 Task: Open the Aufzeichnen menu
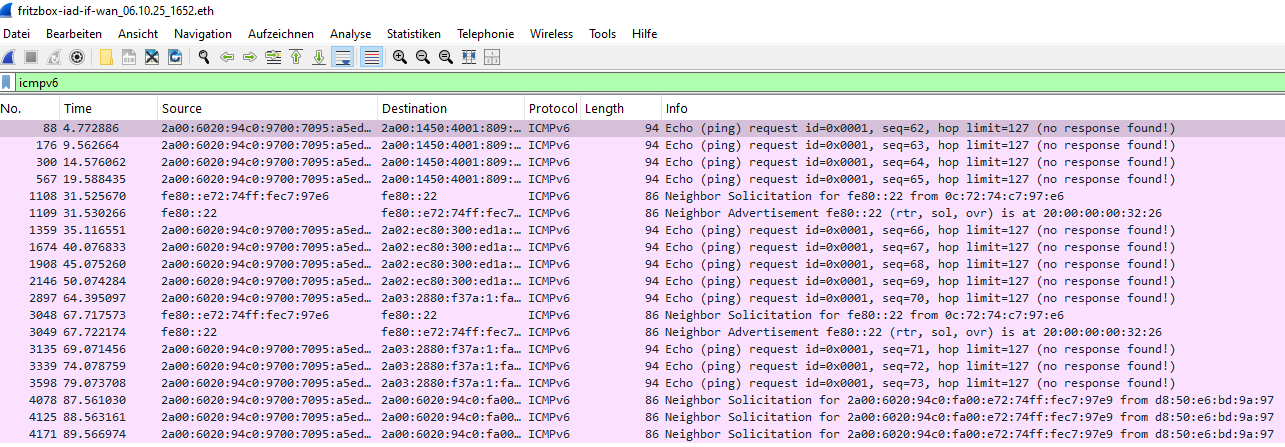(281, 34)
